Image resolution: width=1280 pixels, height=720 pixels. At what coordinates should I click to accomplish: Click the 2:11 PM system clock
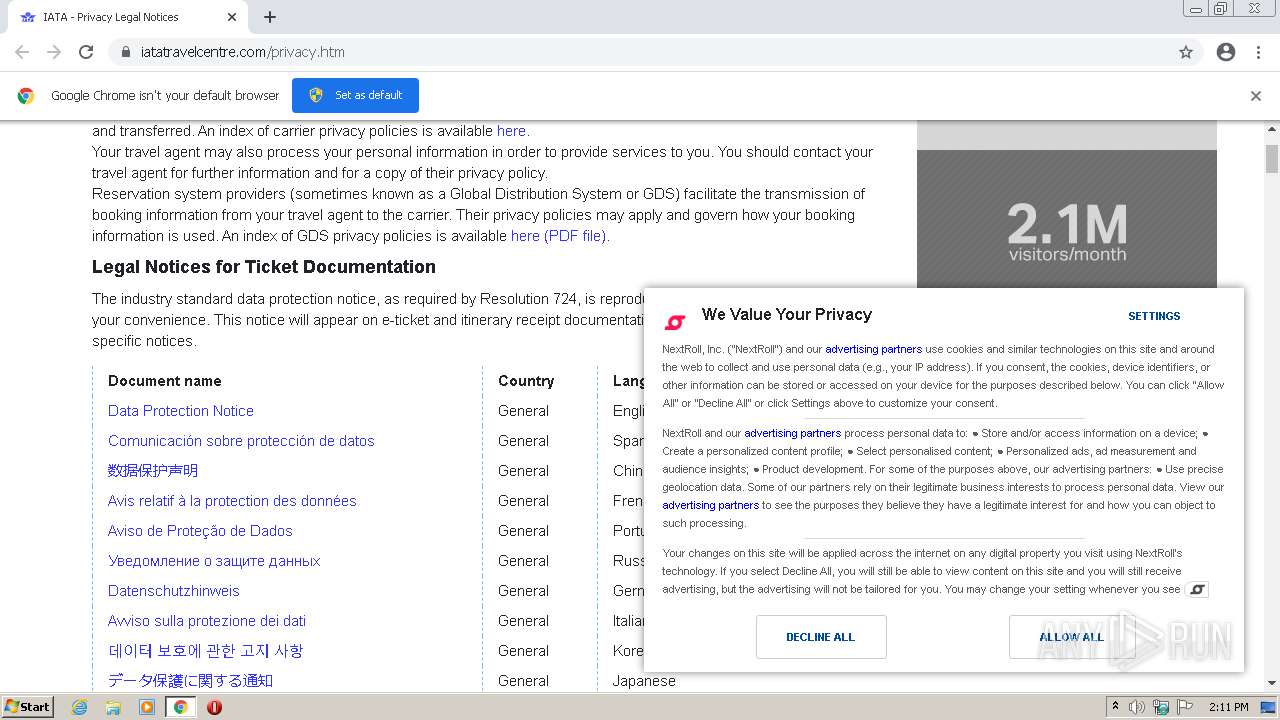1229,707
